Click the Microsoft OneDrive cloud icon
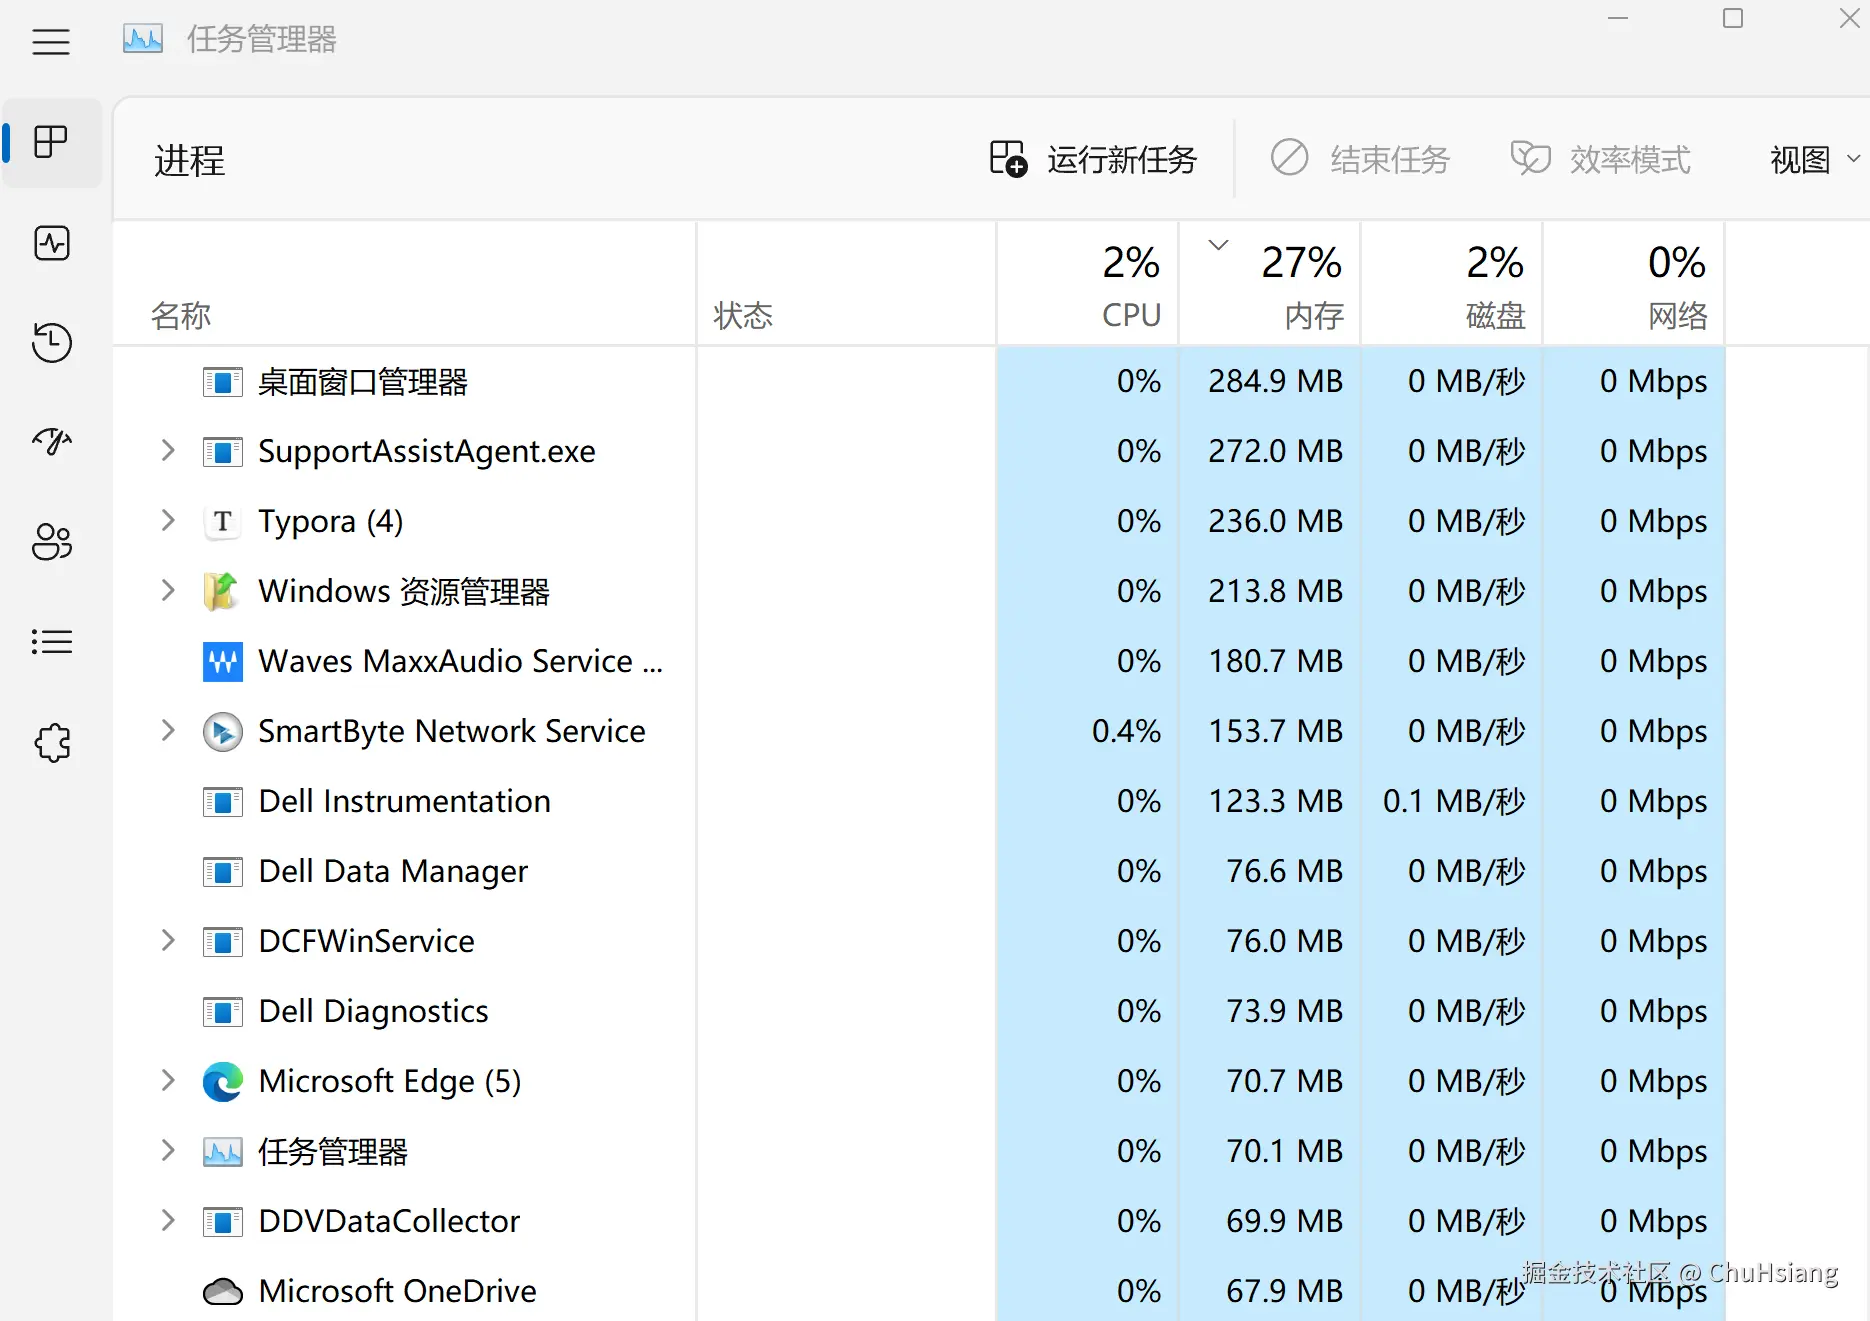Viewport: 1870px width, 1321px height. point(222,1292)
